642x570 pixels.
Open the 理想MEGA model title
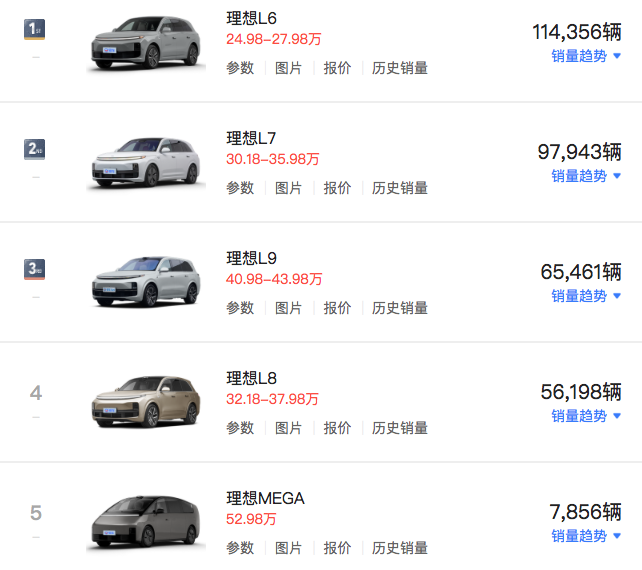tap(265, 498)
